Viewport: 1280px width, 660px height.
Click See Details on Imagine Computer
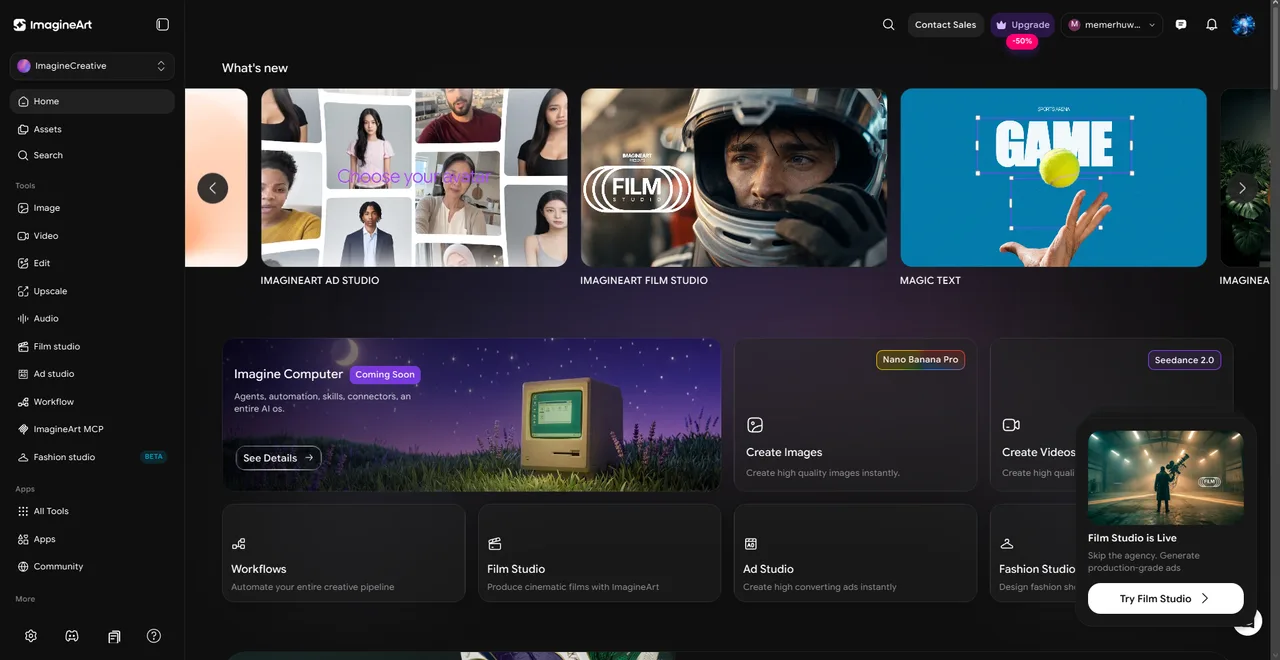pyautogui.click(x=278, y=458)
